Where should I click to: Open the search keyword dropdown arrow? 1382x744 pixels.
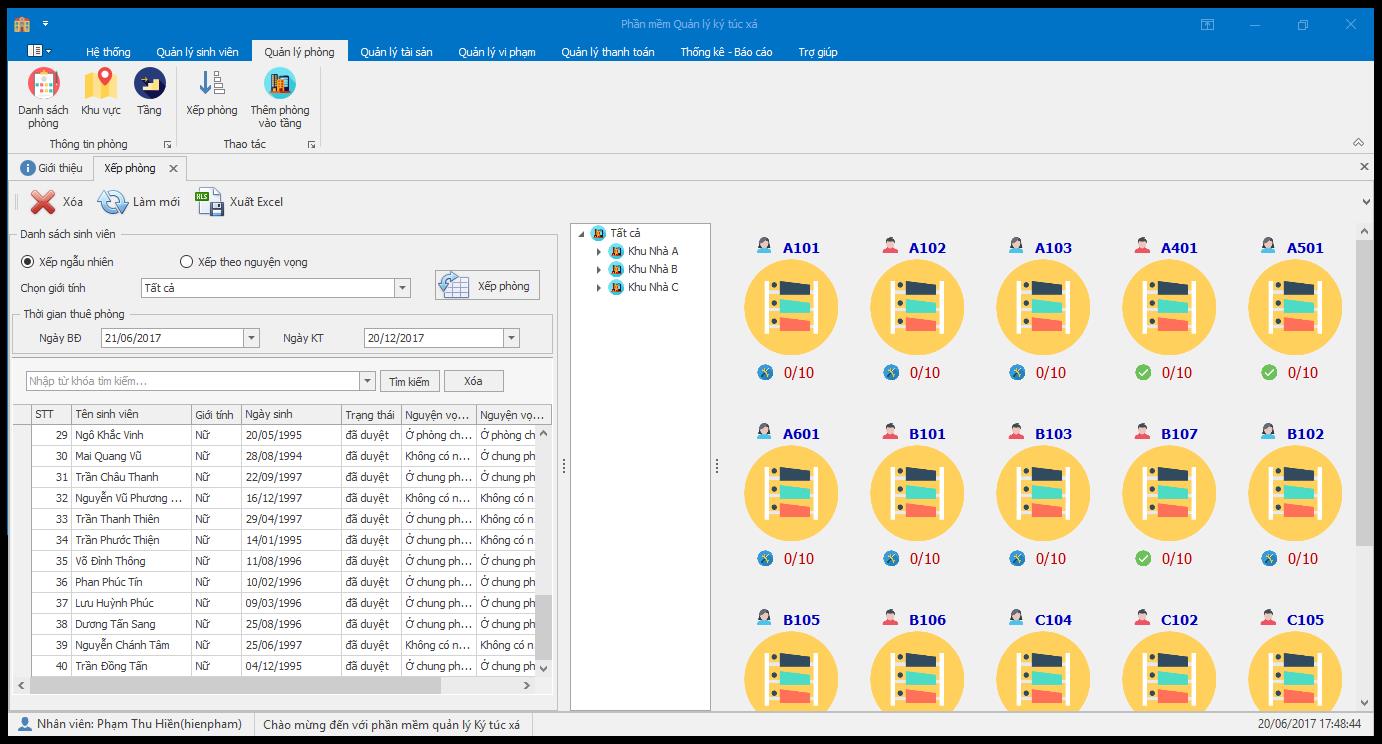point(367,381)
